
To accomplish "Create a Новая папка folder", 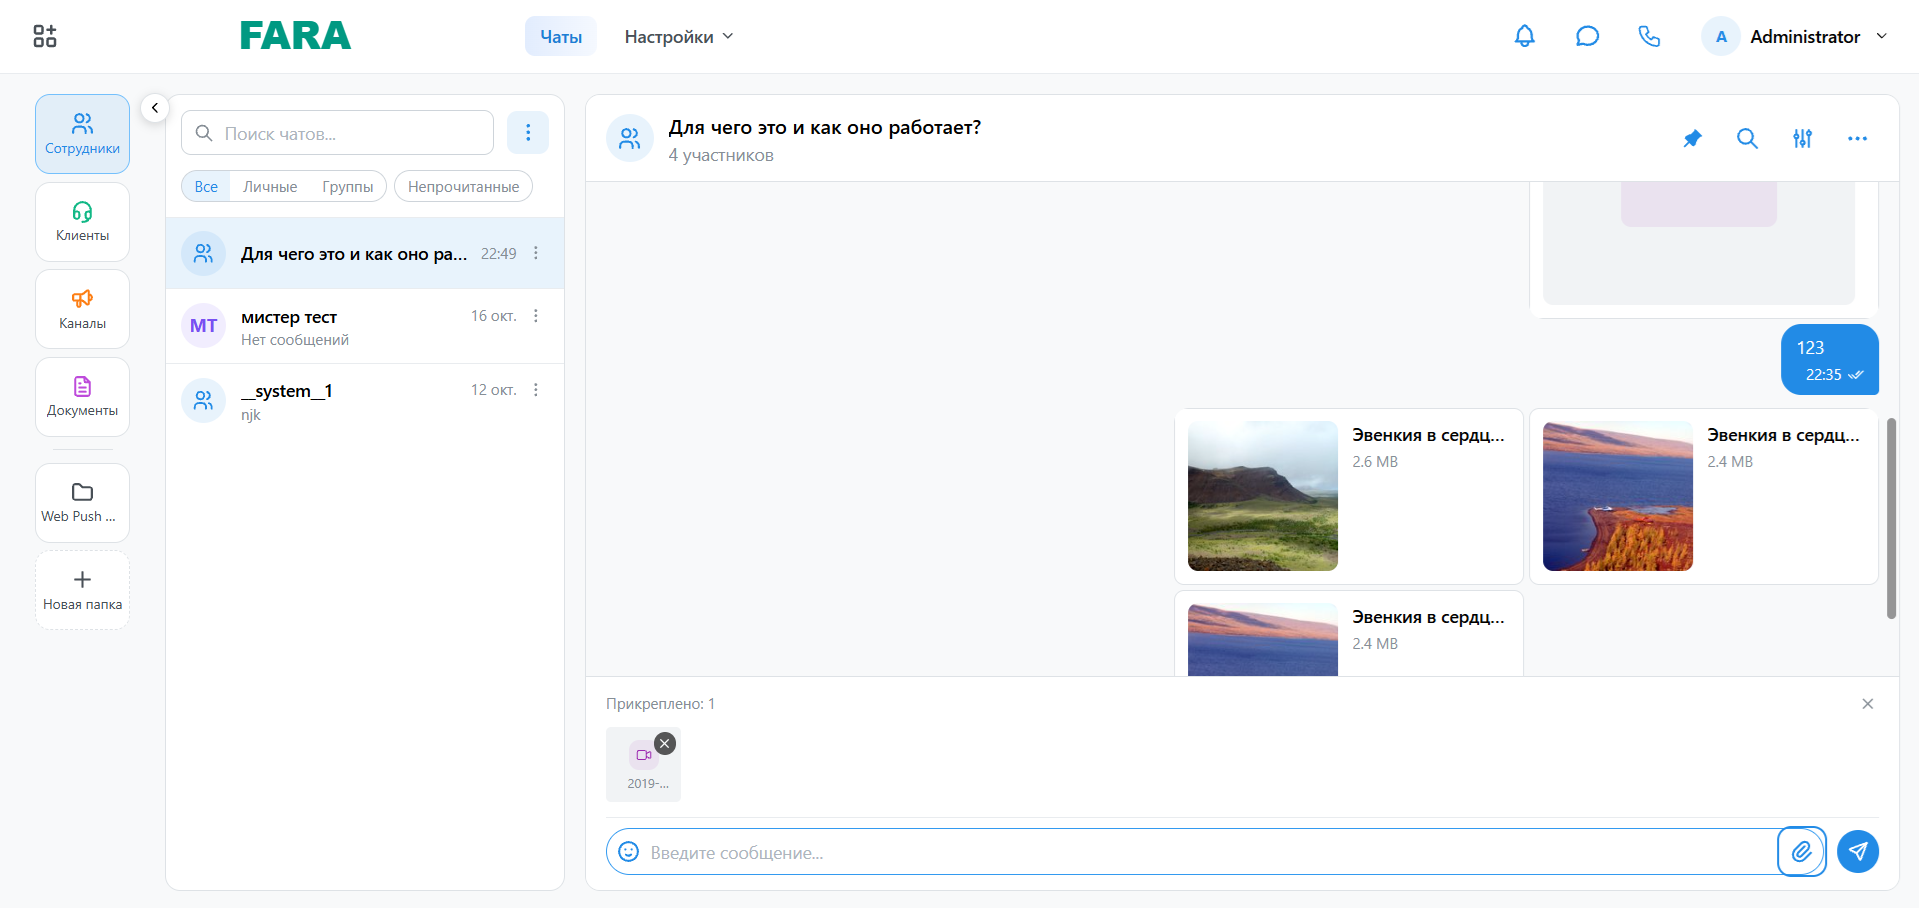I will 82,590.
